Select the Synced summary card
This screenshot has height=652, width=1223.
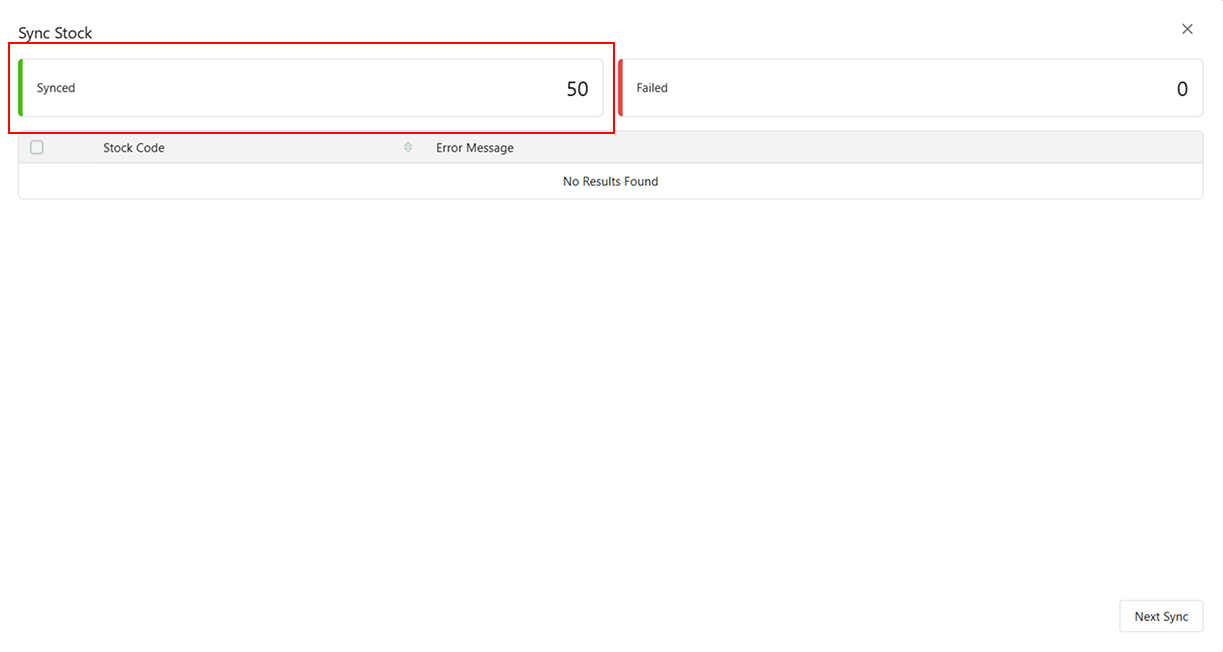pyautogui.click(x=311, y=88)
